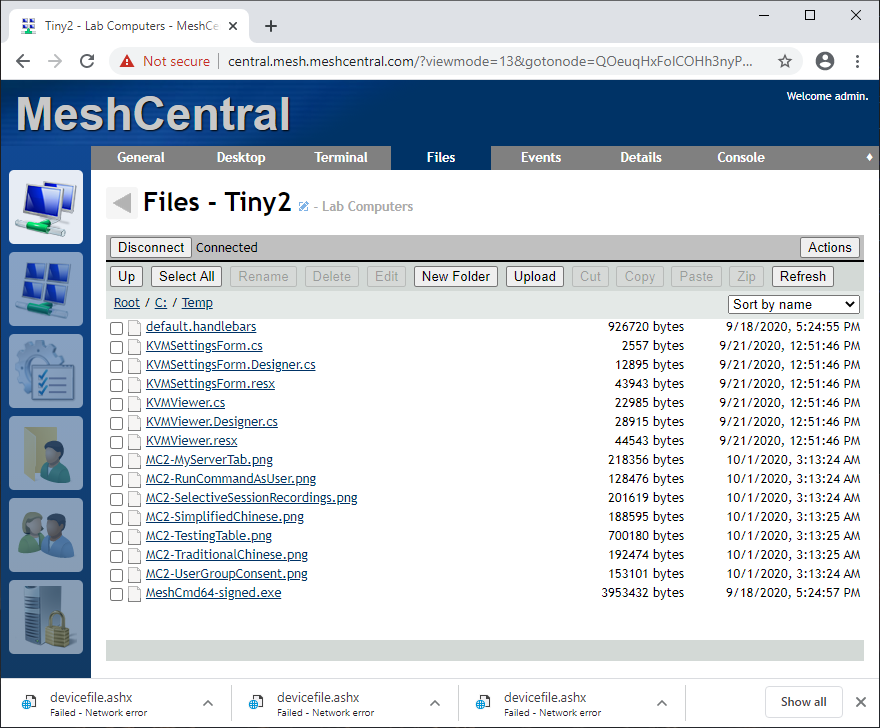Check the box for MeshCmd64-signed.exe

(x=116, y=594)
